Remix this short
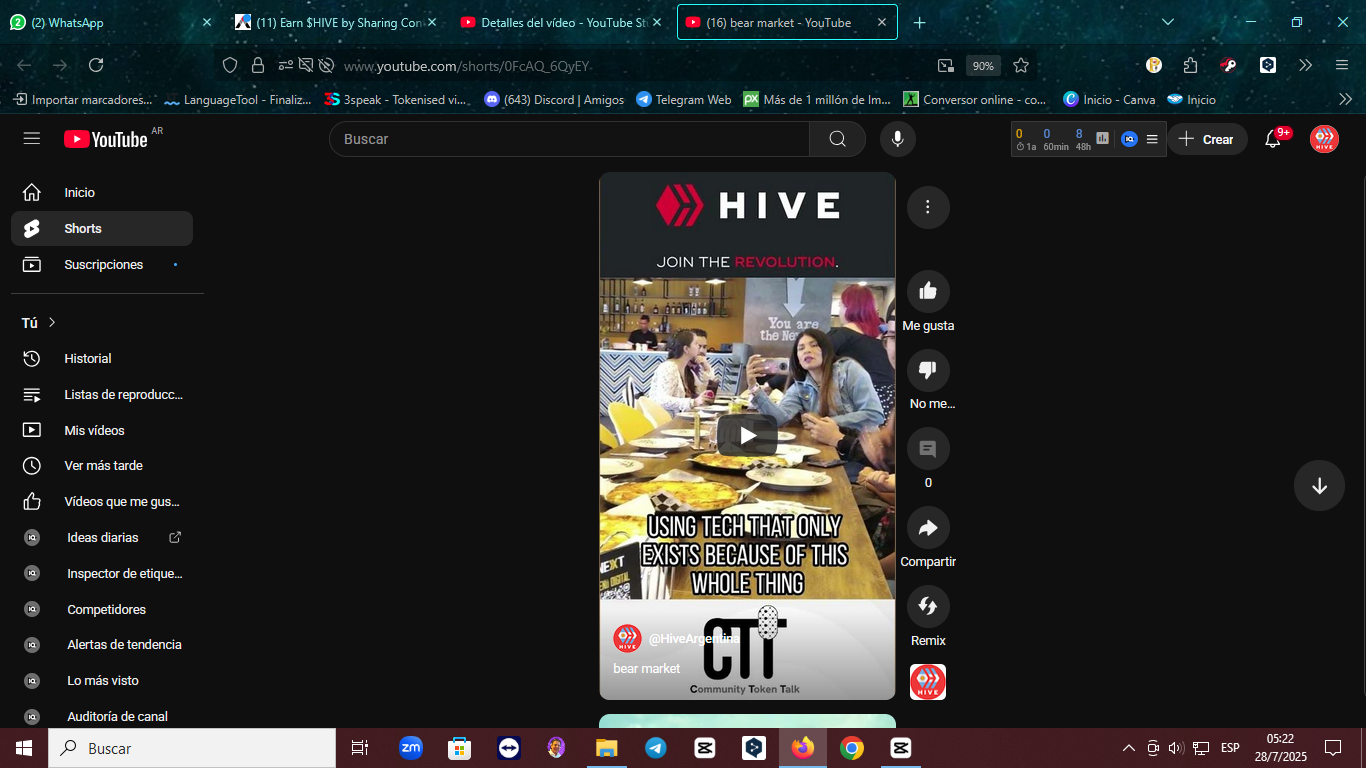This screenshot has height=768, width=1366. [928, 606]
